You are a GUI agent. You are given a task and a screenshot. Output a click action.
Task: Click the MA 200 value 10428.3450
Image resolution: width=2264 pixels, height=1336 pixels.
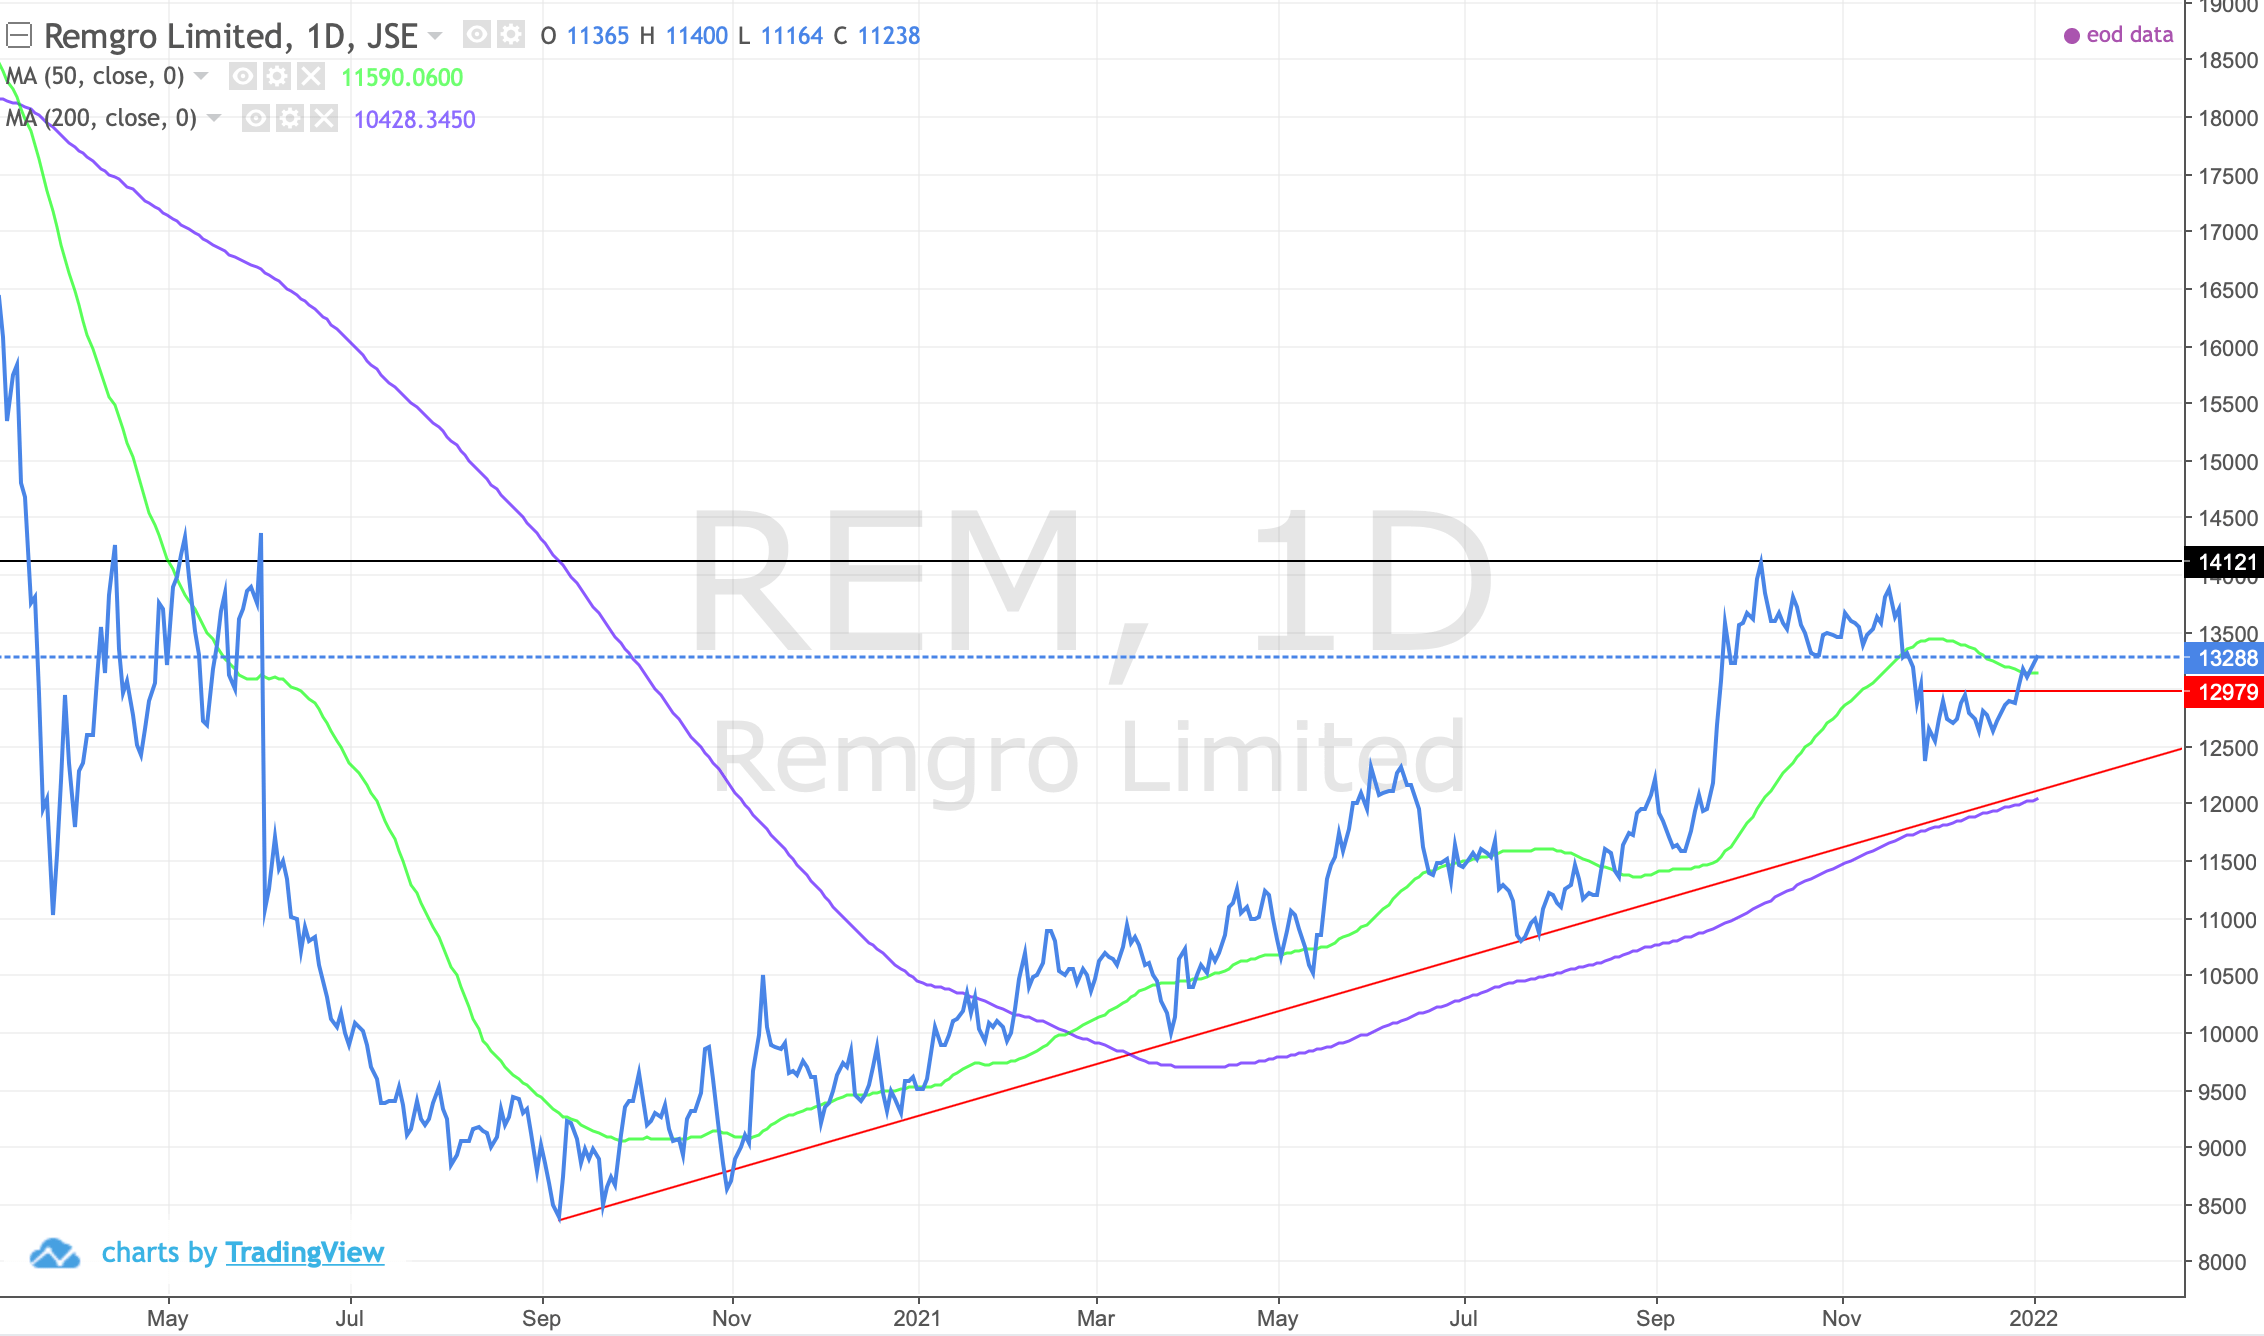(415, 120)
